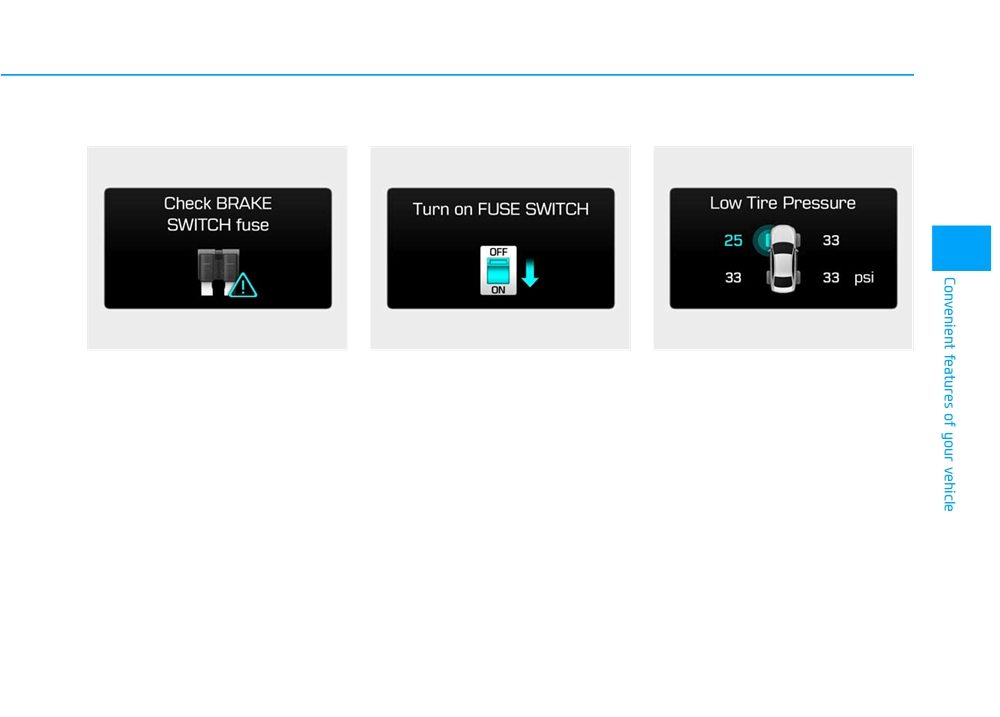
Task: Open the brake switch fuse warning thumbnail
Action: pos(217,248)
